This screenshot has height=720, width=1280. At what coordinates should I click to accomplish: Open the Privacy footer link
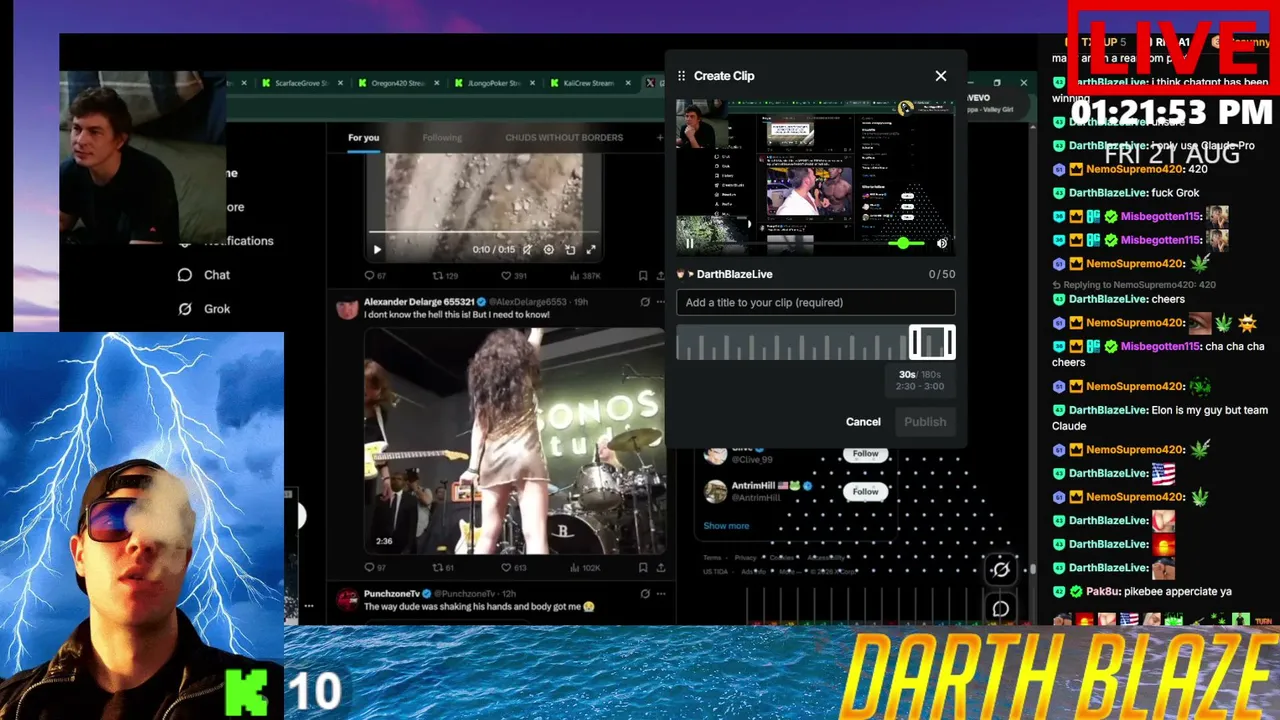[745, 558]
